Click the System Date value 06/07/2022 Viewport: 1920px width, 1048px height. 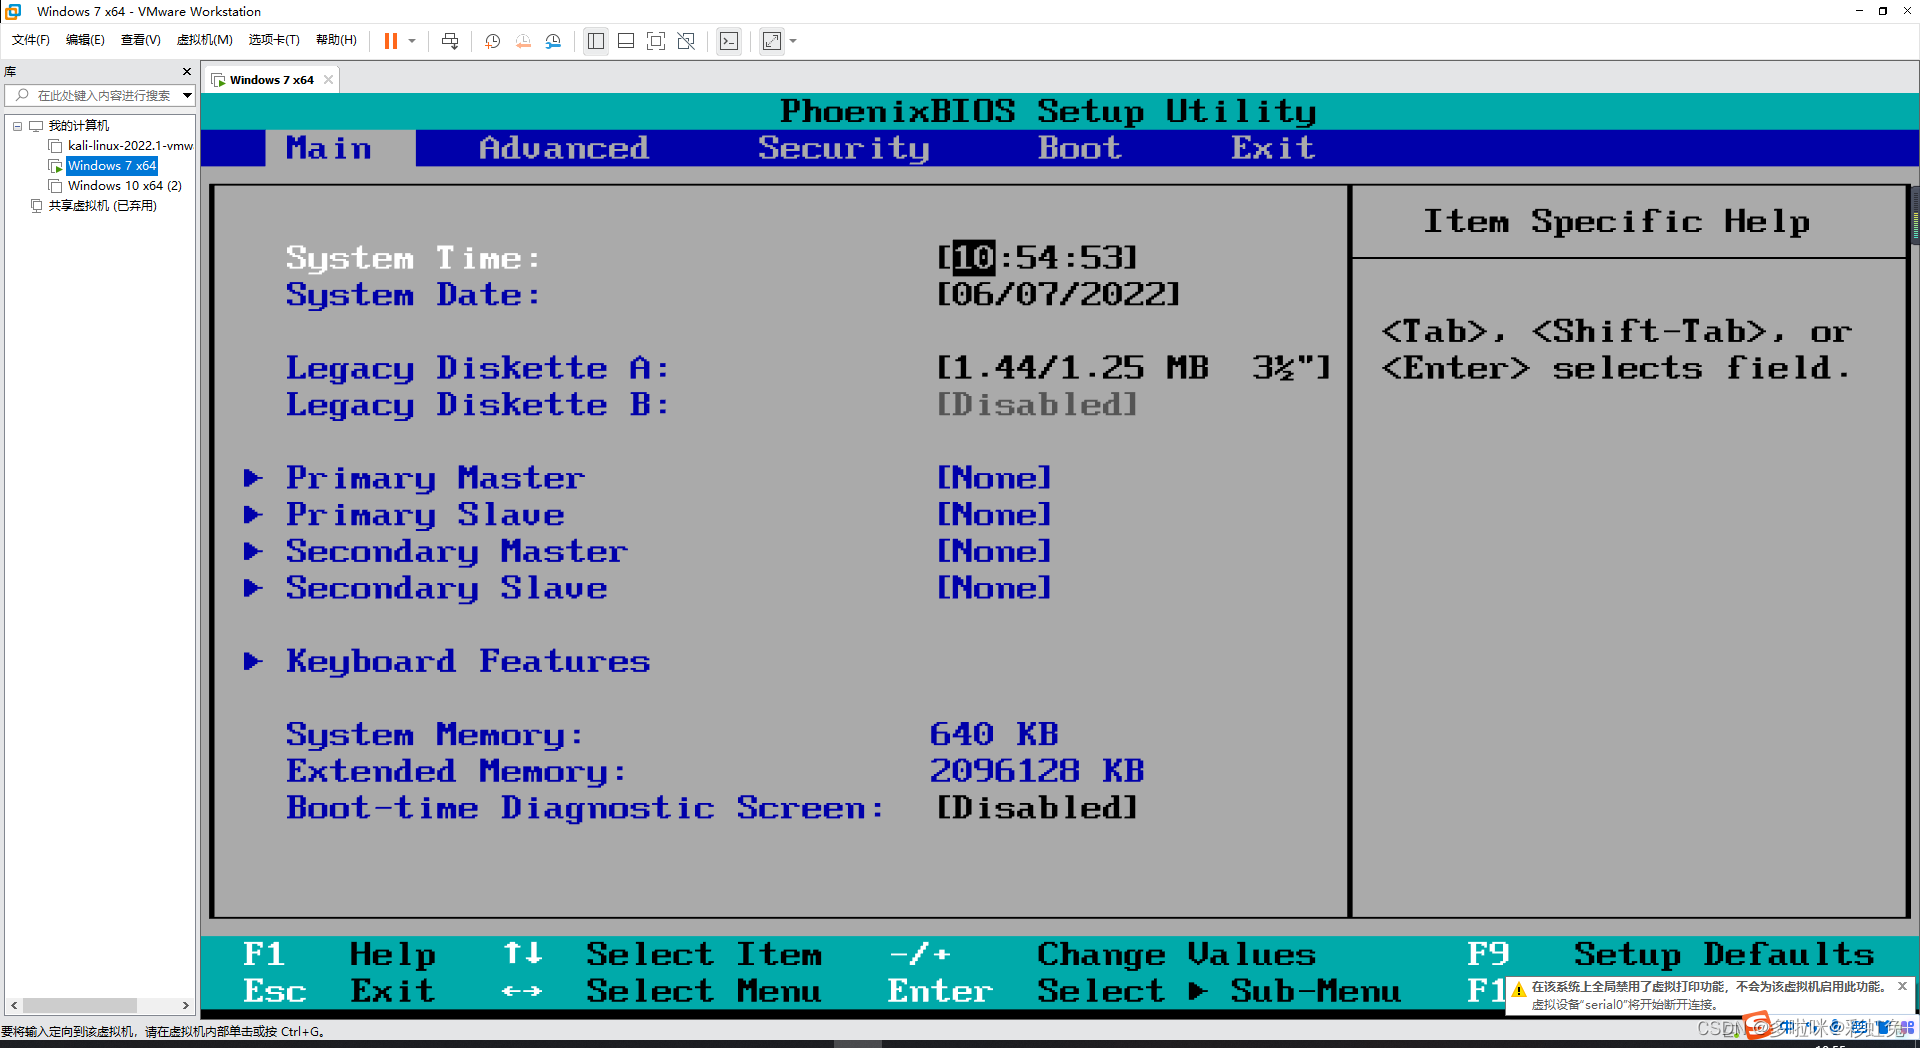click(x=1059, y=295)
